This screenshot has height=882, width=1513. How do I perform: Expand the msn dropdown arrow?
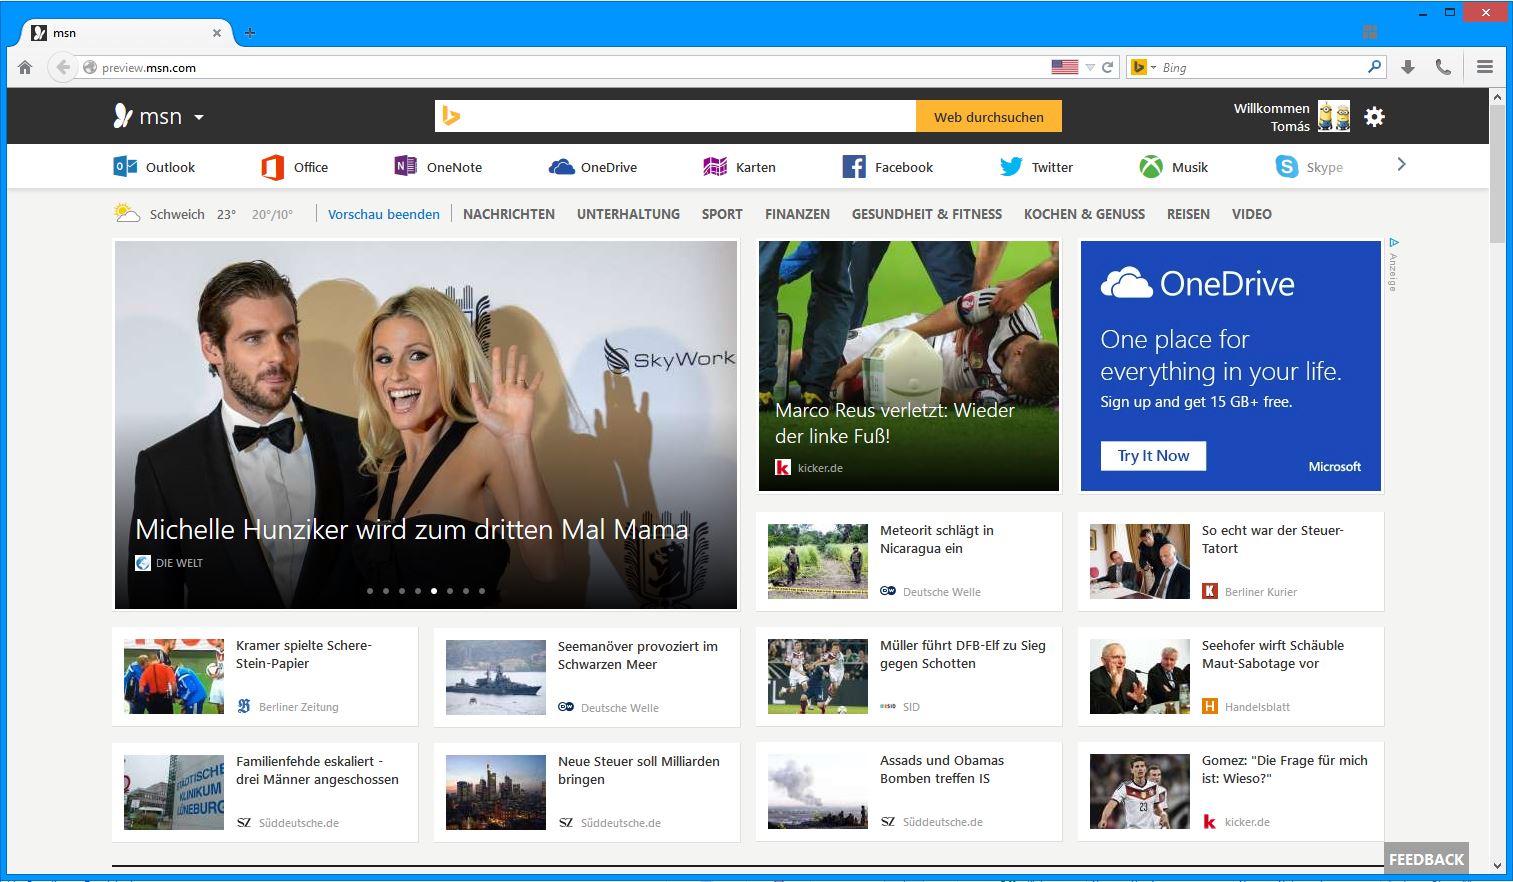(x=199, y=117)
